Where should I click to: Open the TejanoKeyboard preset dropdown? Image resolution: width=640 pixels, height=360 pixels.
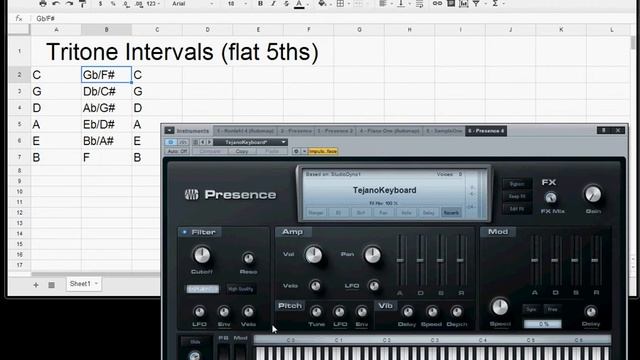coord(251,142)
